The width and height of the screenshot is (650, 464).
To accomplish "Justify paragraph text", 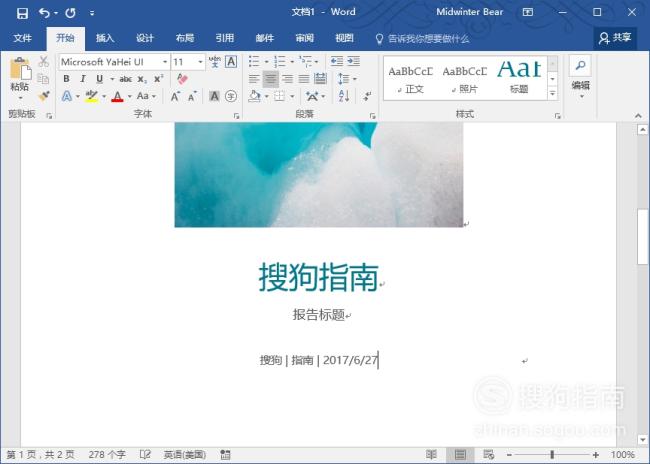I will click(304, 79).
